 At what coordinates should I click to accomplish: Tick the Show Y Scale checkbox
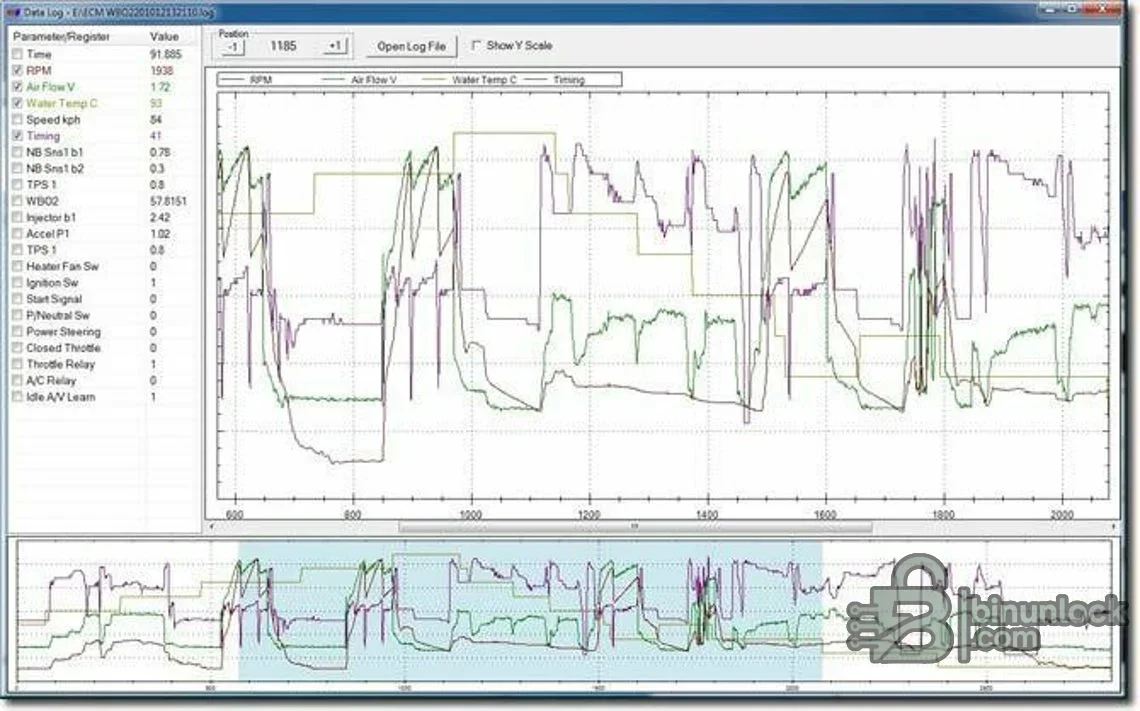[476, 45]
